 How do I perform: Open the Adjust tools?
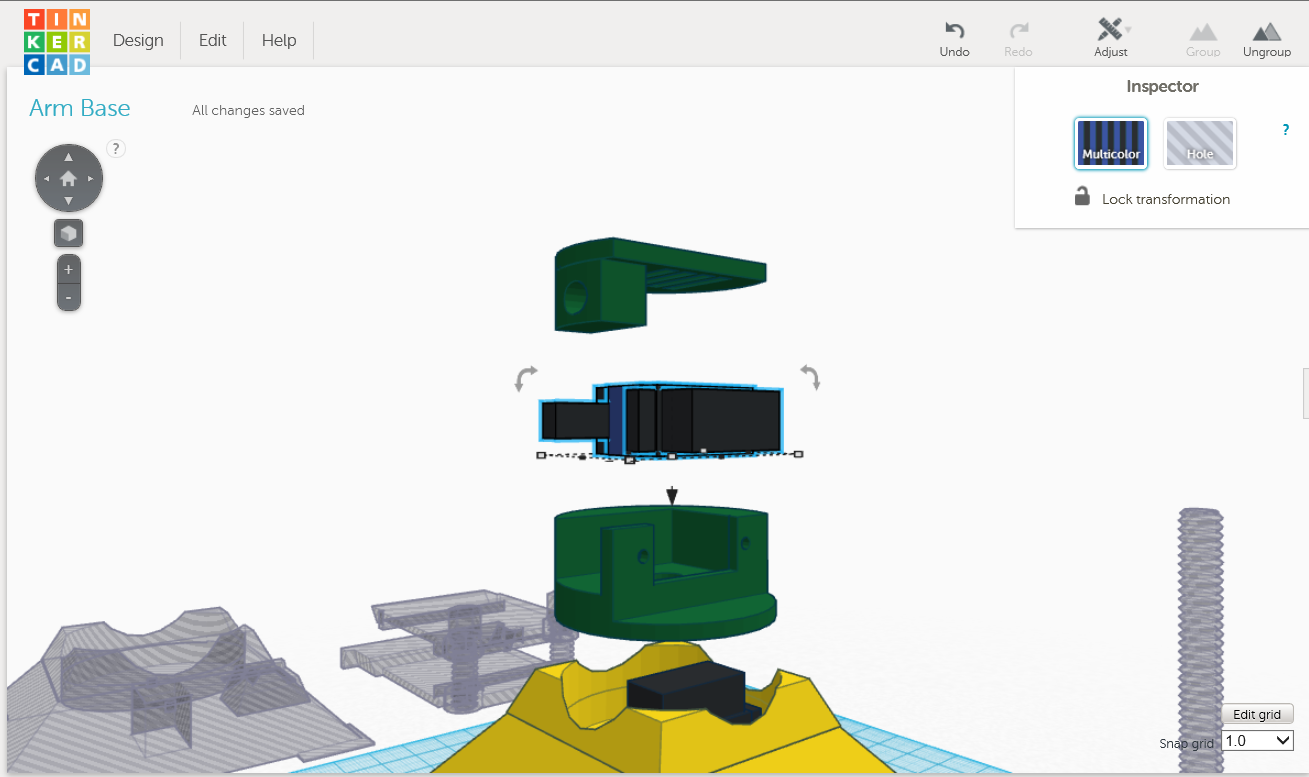(1111, 40)
